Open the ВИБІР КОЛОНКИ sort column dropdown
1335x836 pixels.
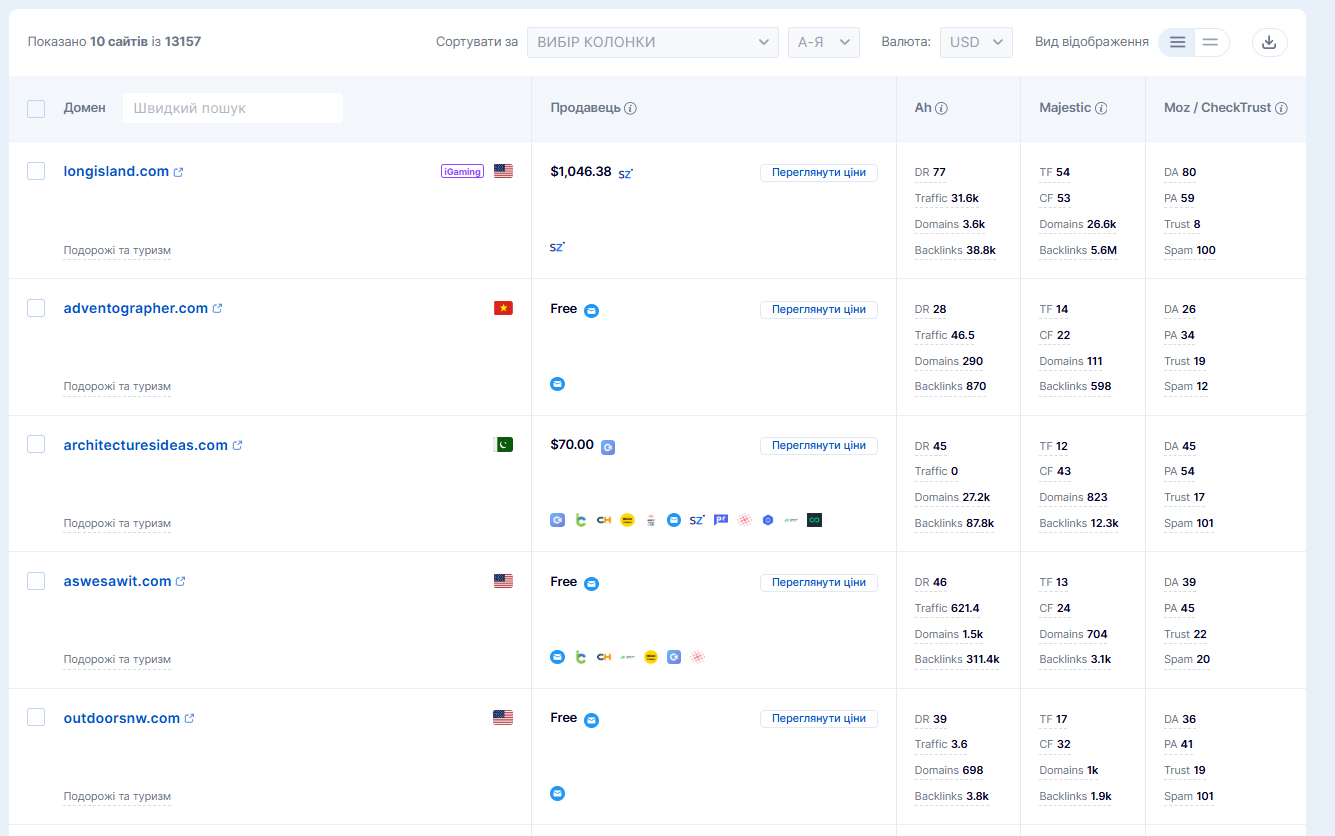point(653,42)
